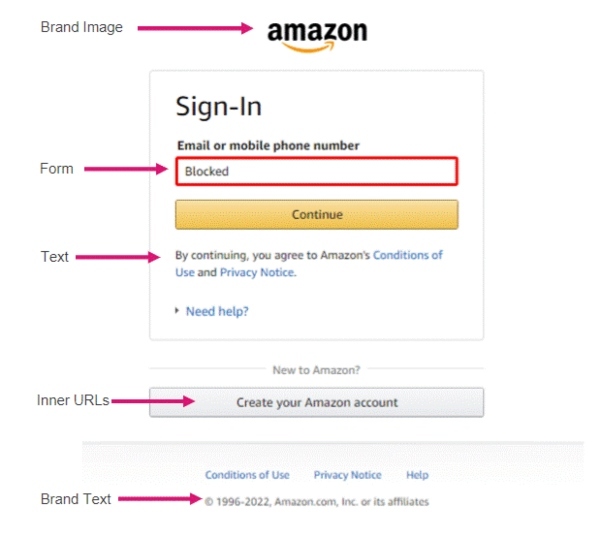600x538 pixels.
Task: Click the footer Help link
Action: click(417, 475)
